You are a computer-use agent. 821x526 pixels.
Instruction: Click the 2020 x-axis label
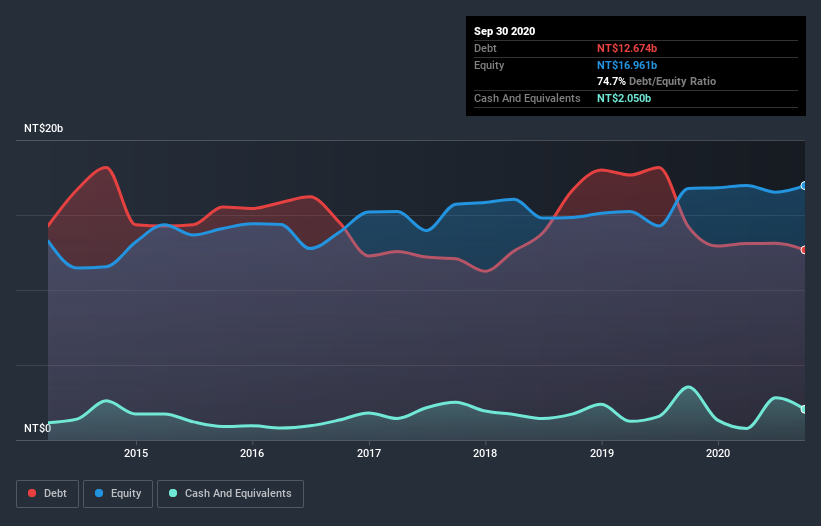click(718, 453)
